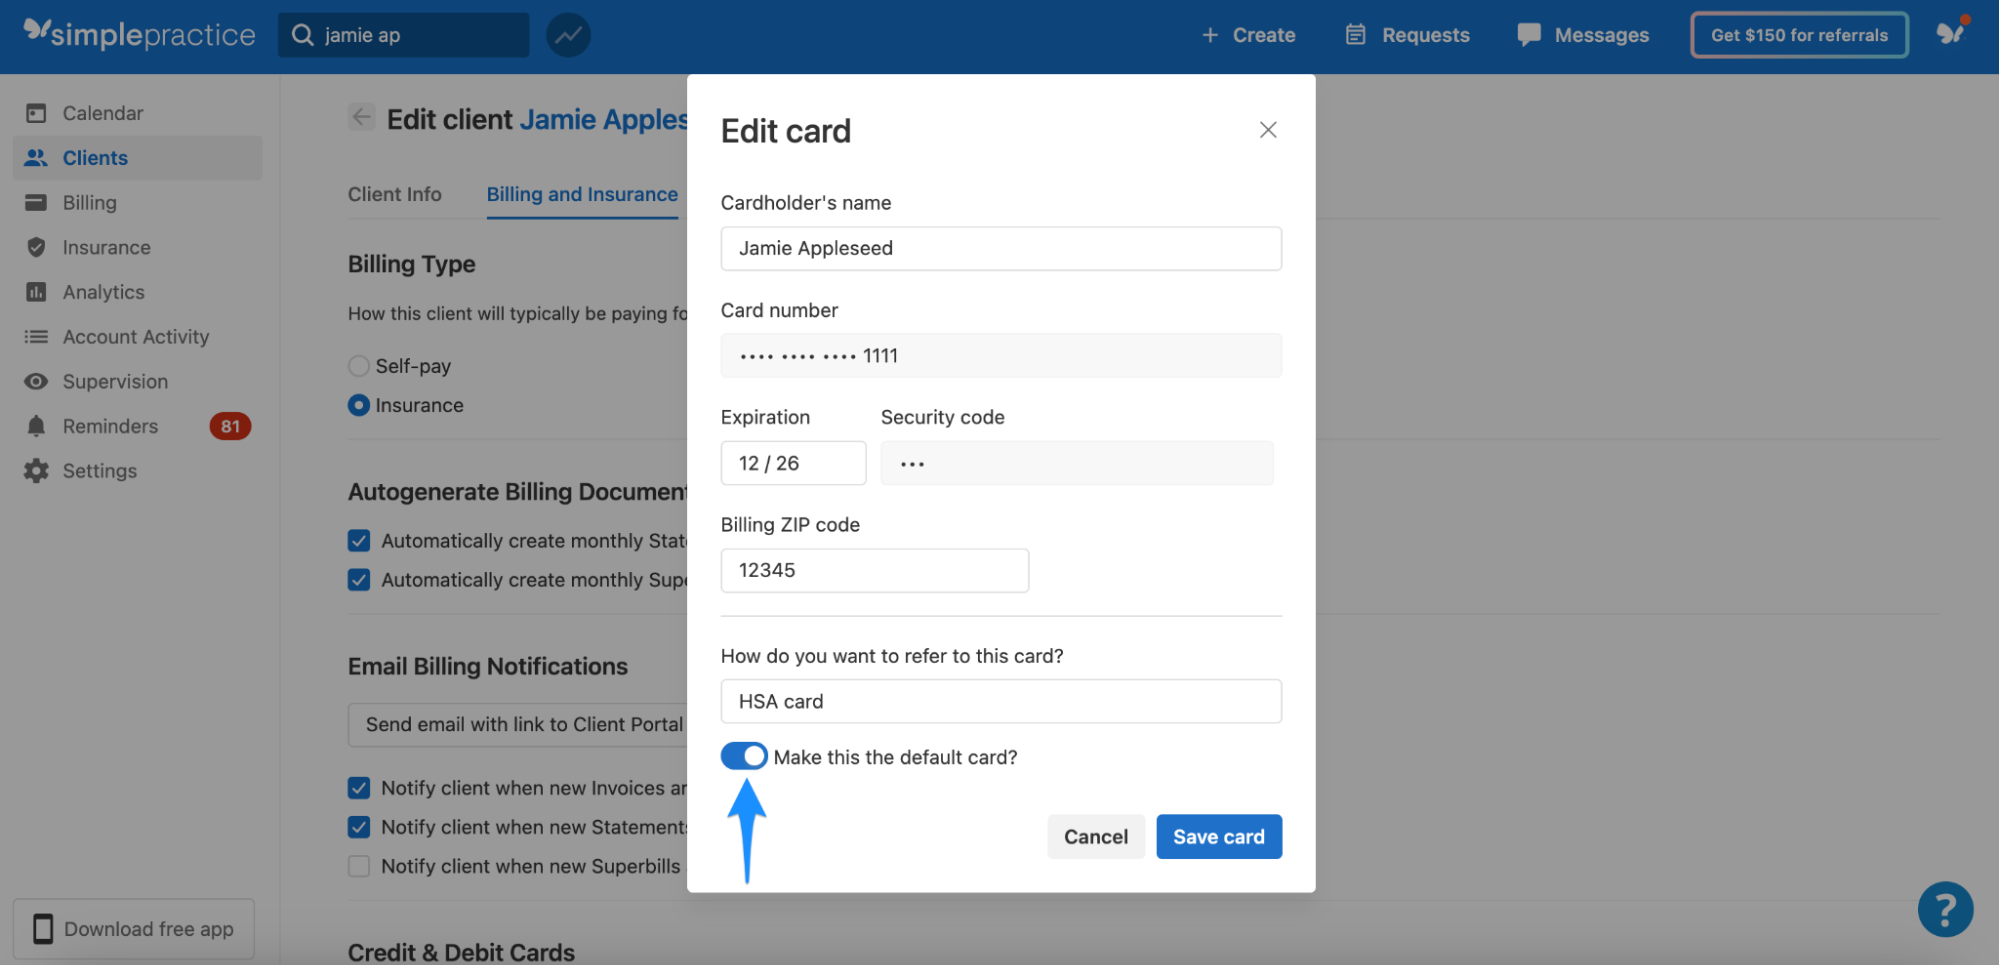Open the Calendar from the sidebar

101,112
